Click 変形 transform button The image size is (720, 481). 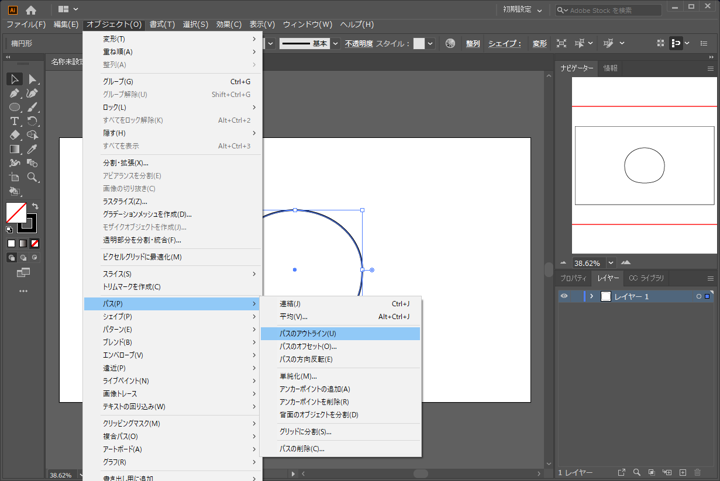click(x=540, y=44)
